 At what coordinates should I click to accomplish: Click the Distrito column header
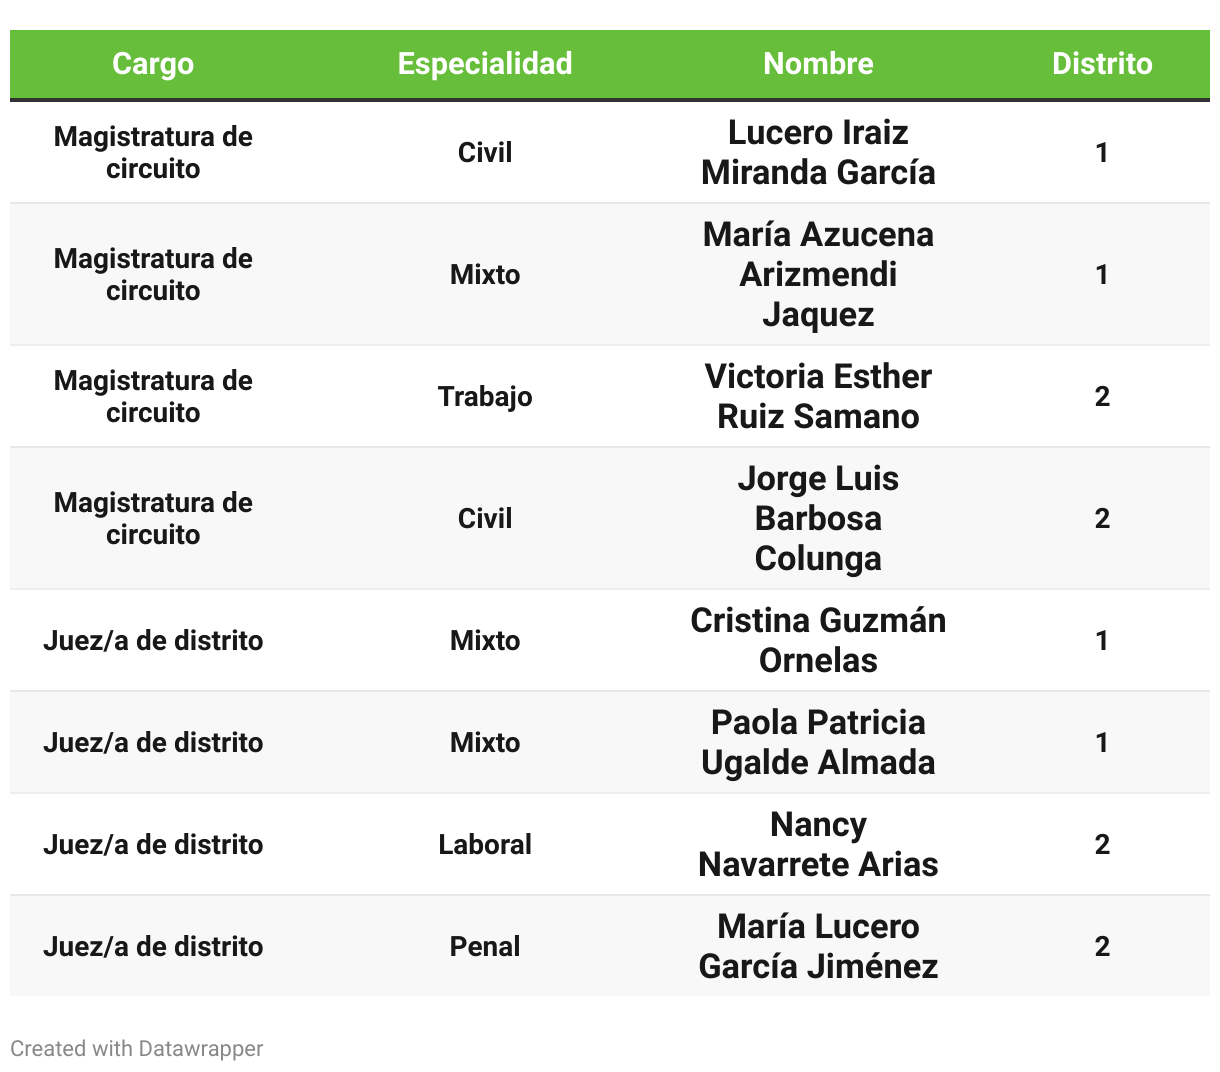(1102, 64)
